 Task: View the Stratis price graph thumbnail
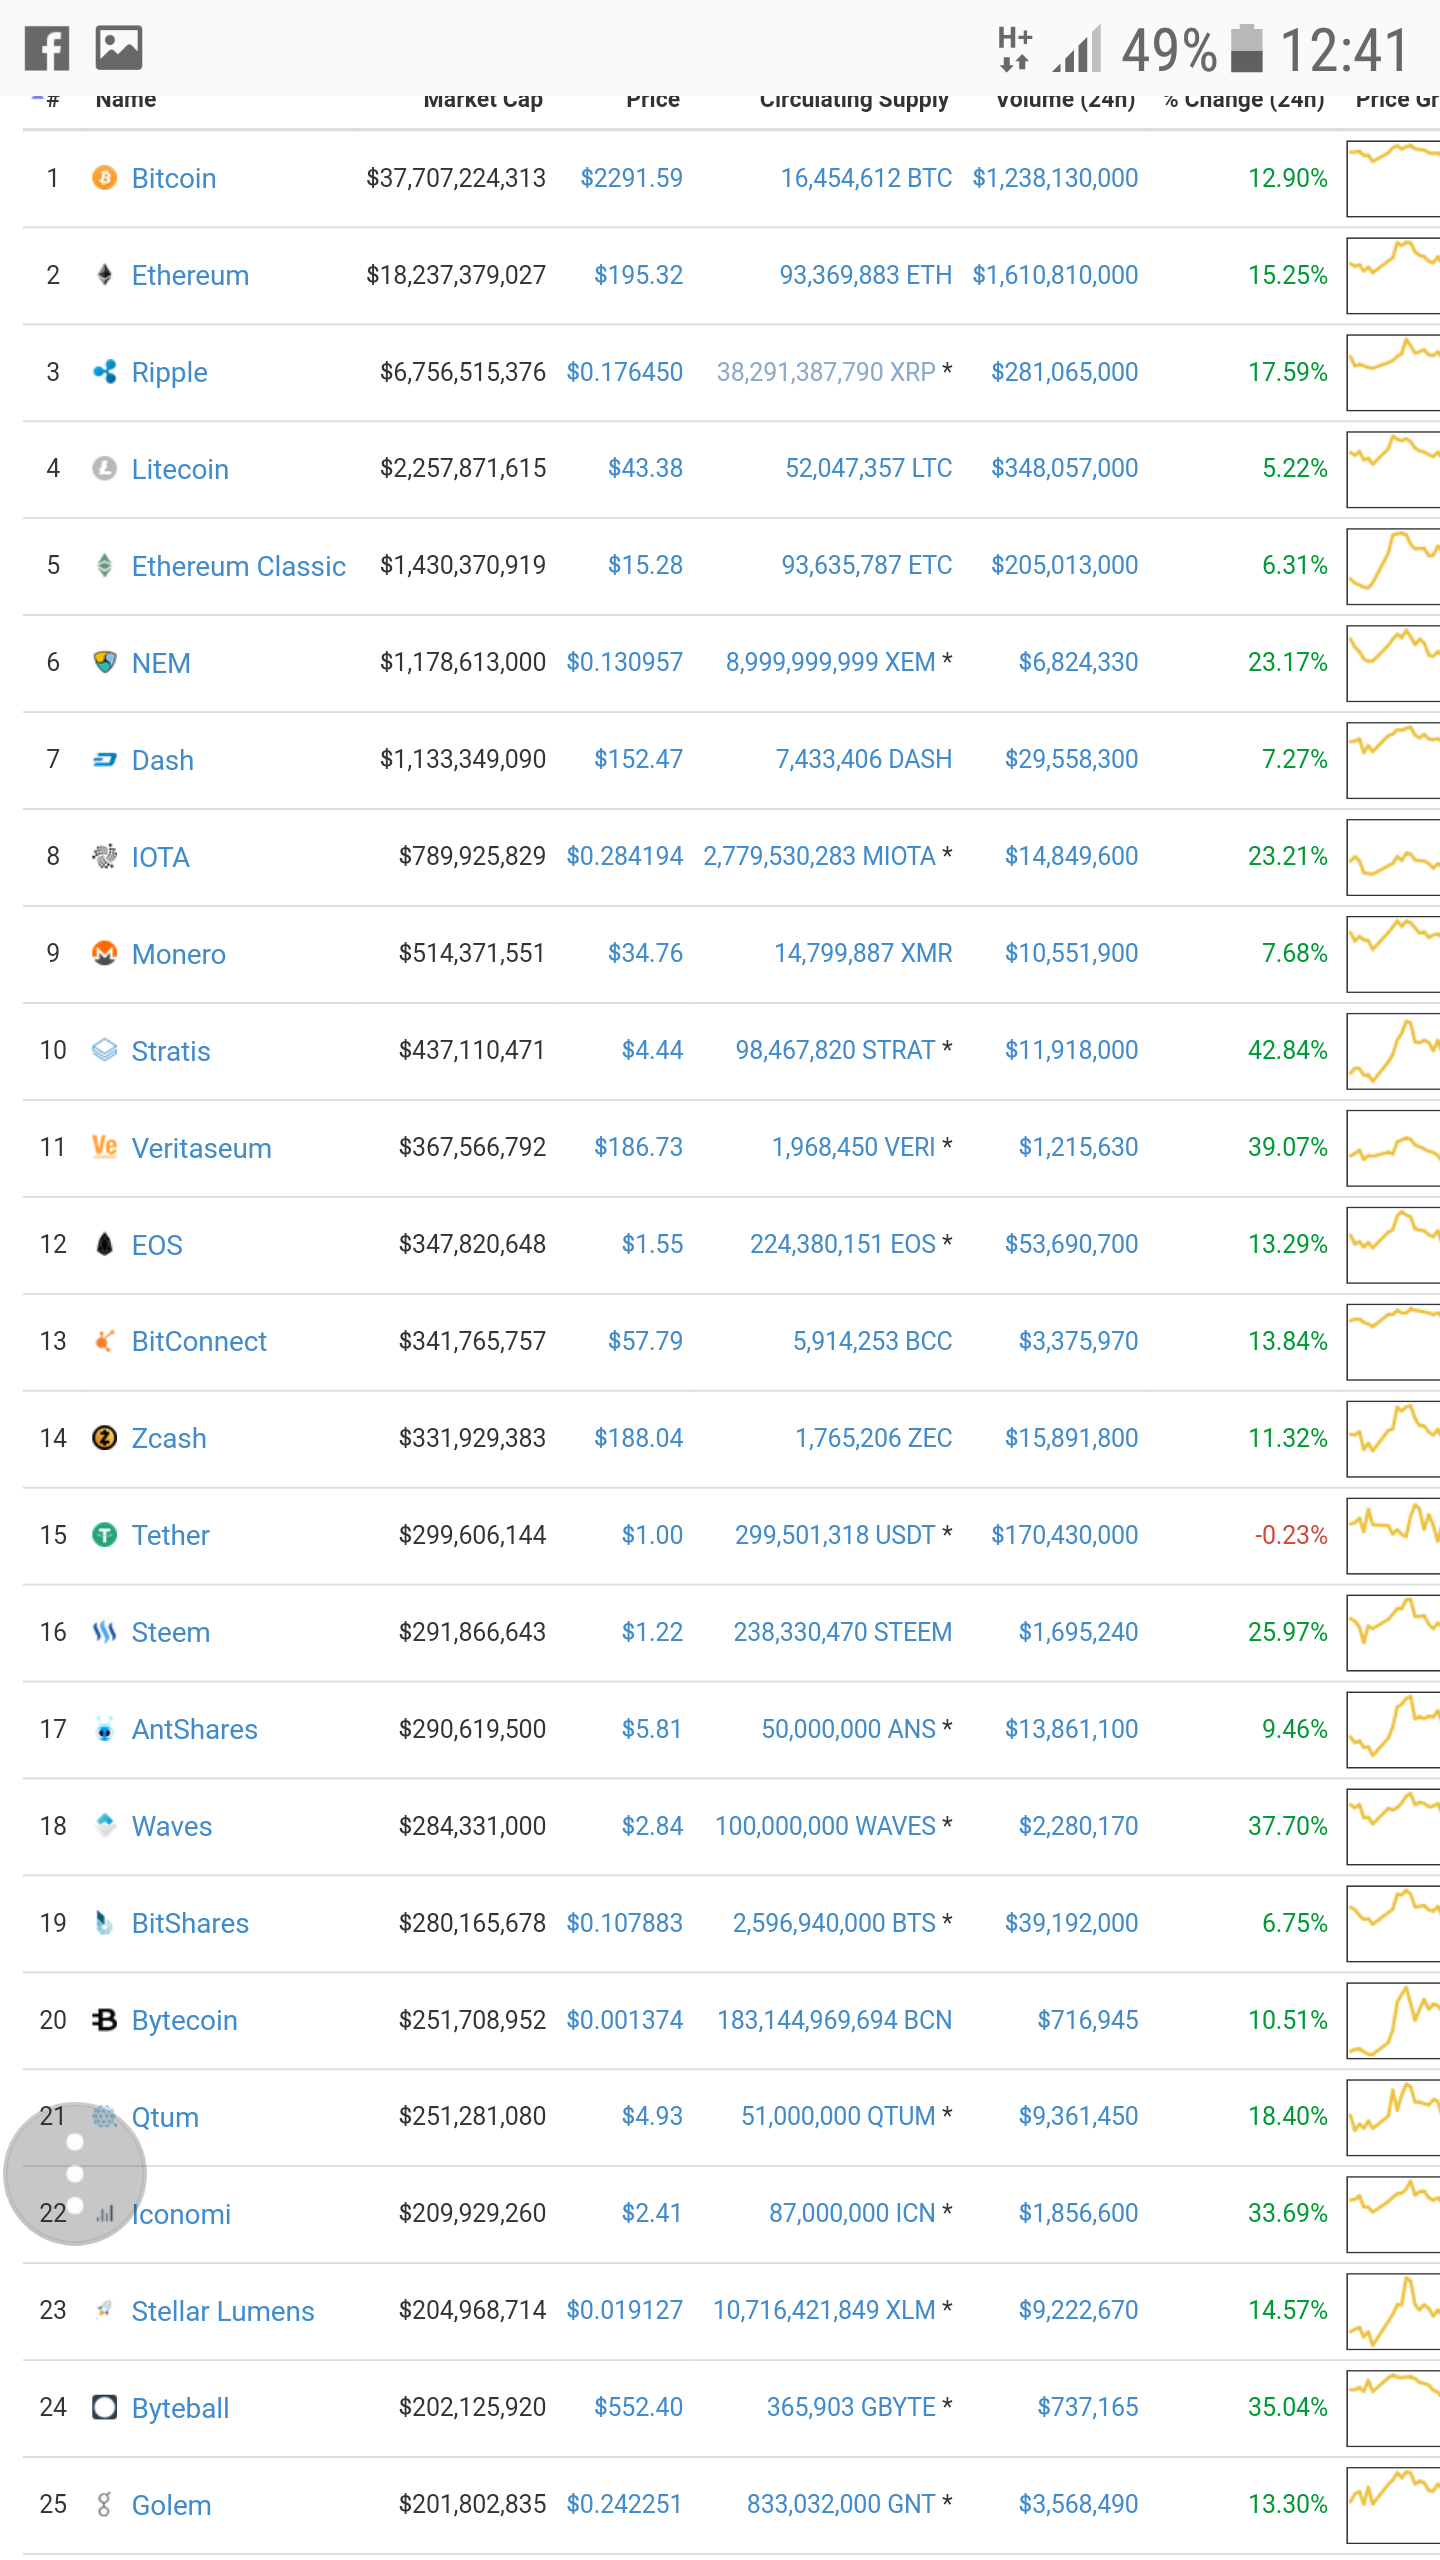tap(1393, 1050)
